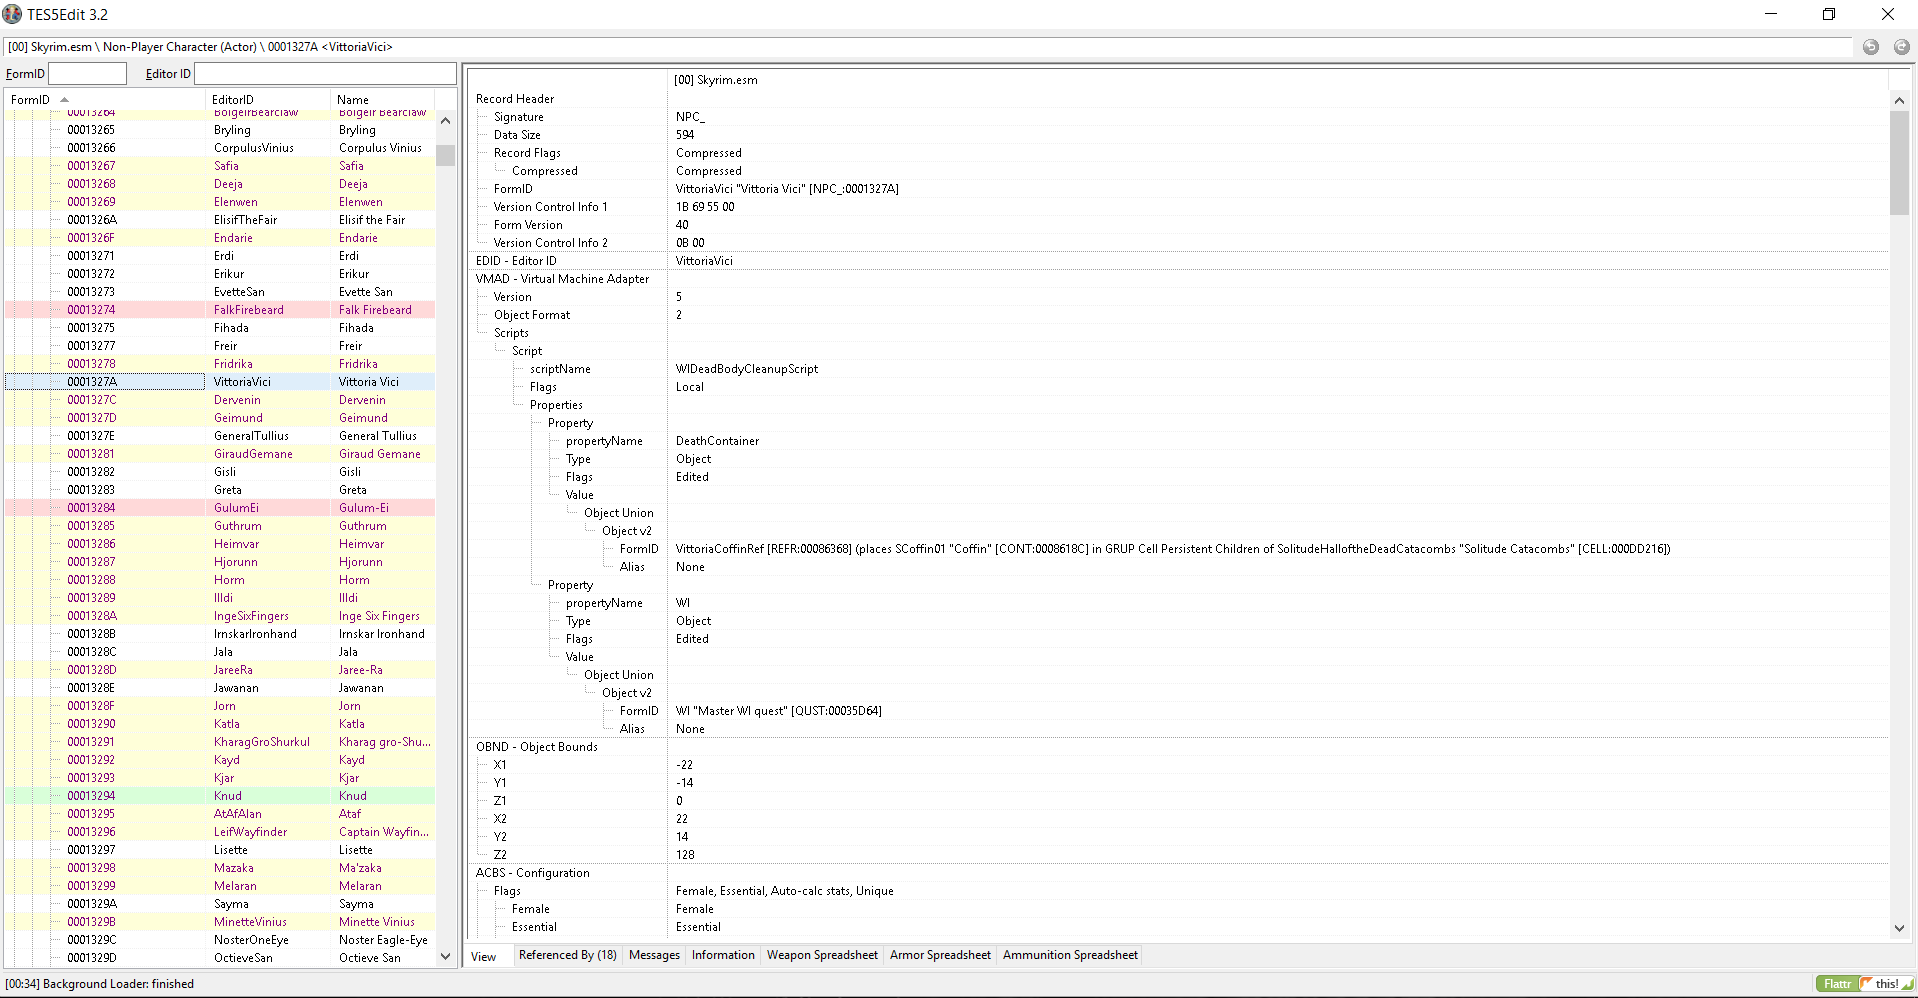The width and height of the screenshot is (1918, 998).
Task: Select the 'Ma'zaka' name cell
Action: [x=360, y=868]
